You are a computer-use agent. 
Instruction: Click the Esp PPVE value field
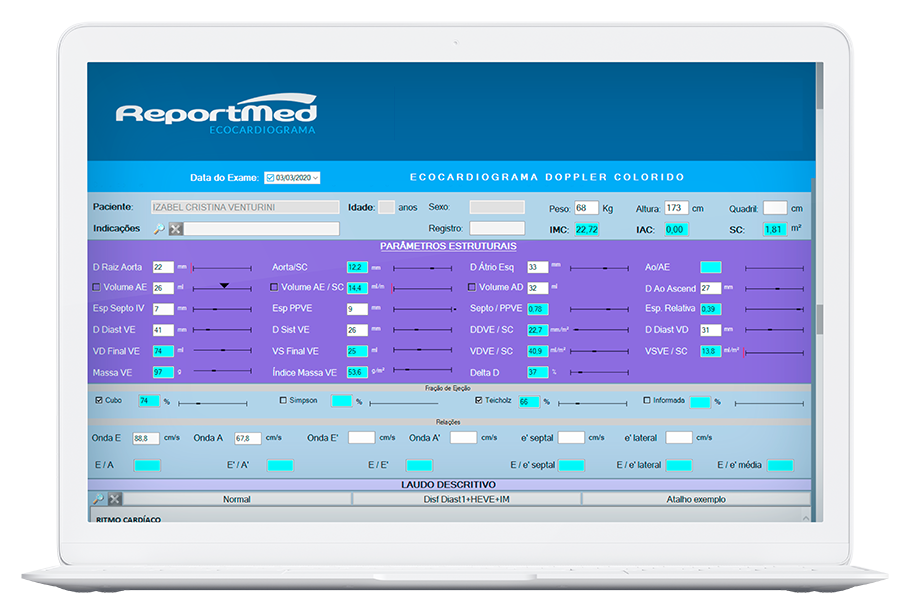tap(357, 309)
